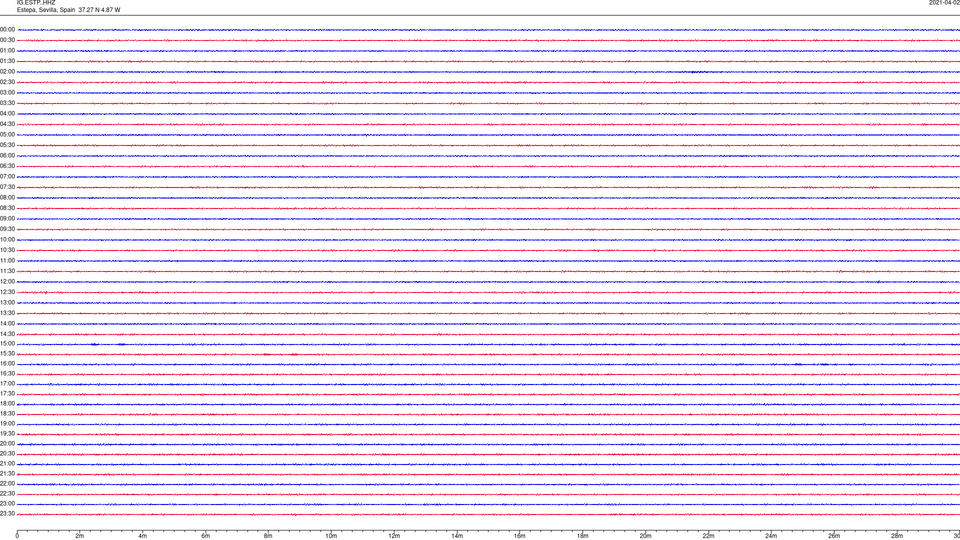Screen dimensions: 960x540
Task: Click the 17:30 time label
Action: click(x=7, y=394)
